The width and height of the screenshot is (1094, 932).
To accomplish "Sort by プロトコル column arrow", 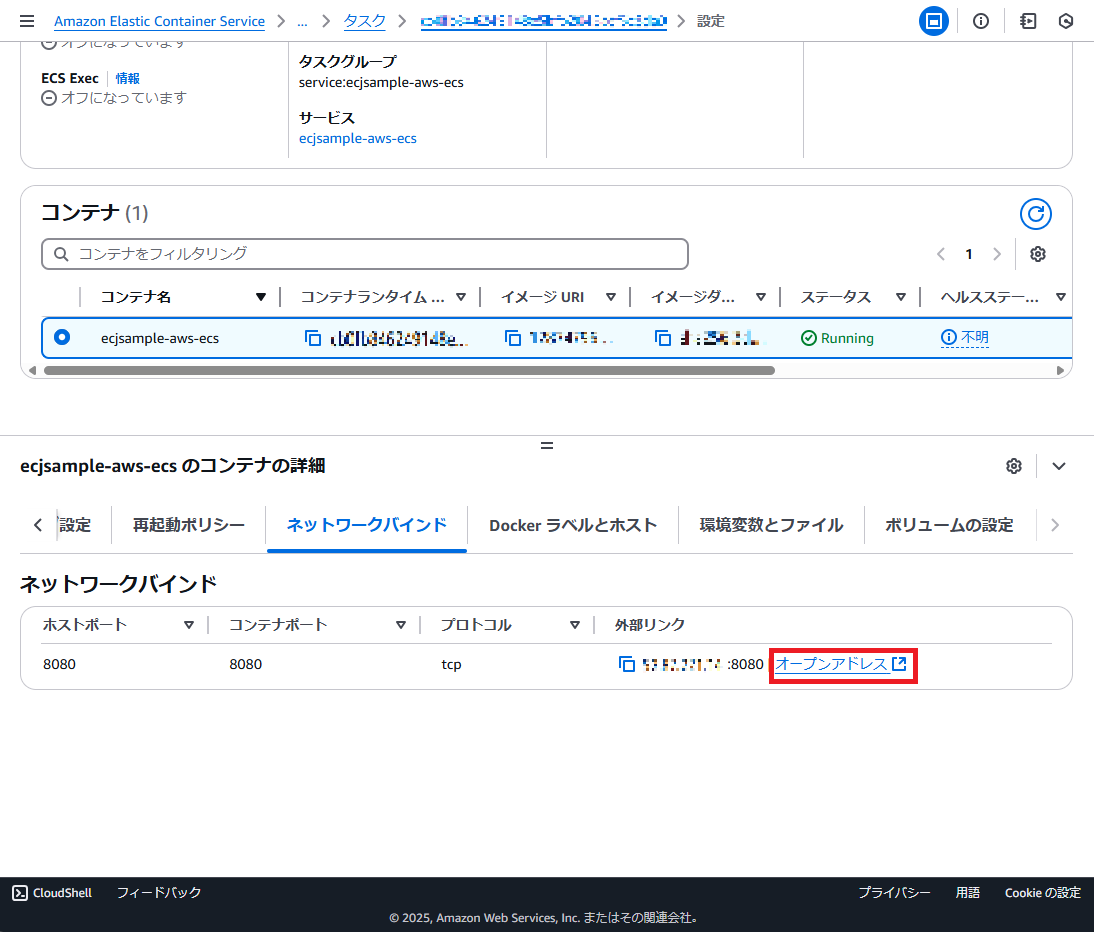I will click(x=574, y=625).
